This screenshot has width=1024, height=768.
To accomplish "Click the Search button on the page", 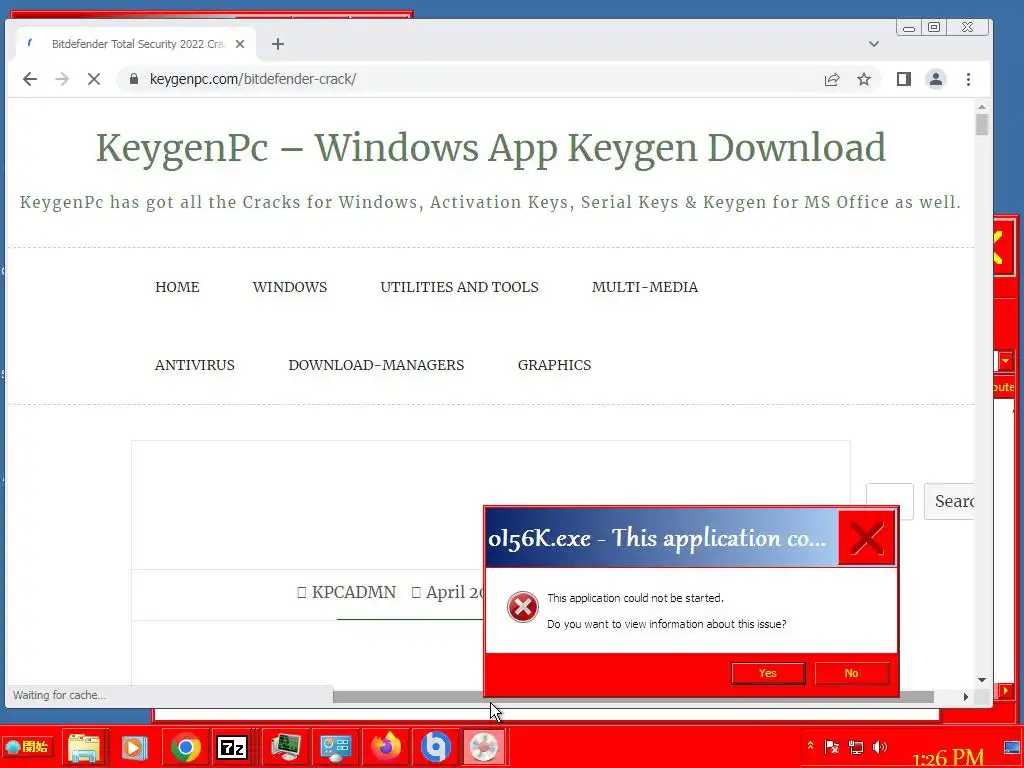I will (x=950, y=501).
